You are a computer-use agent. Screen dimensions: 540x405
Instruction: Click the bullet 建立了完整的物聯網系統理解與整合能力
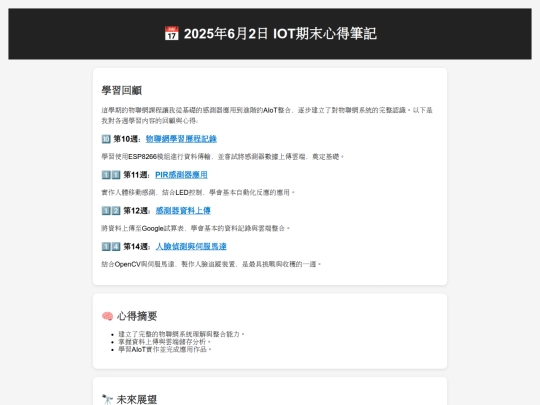tap(181, 334)
